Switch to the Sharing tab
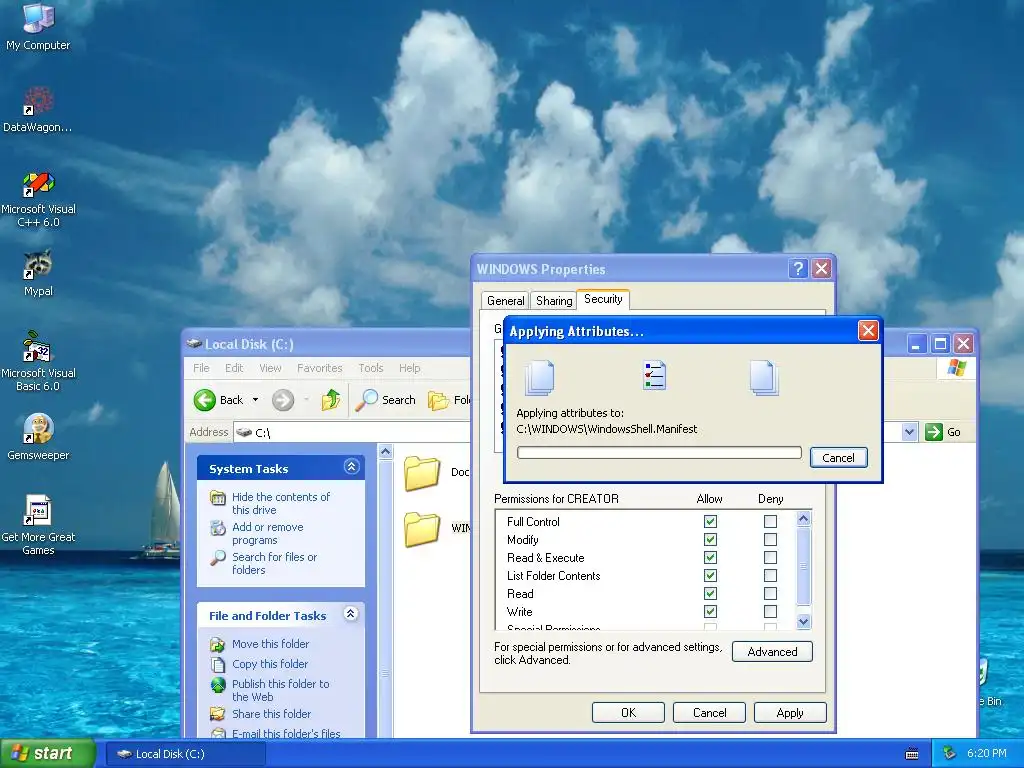Screen dimensions: 1024x768 point(554,300)
